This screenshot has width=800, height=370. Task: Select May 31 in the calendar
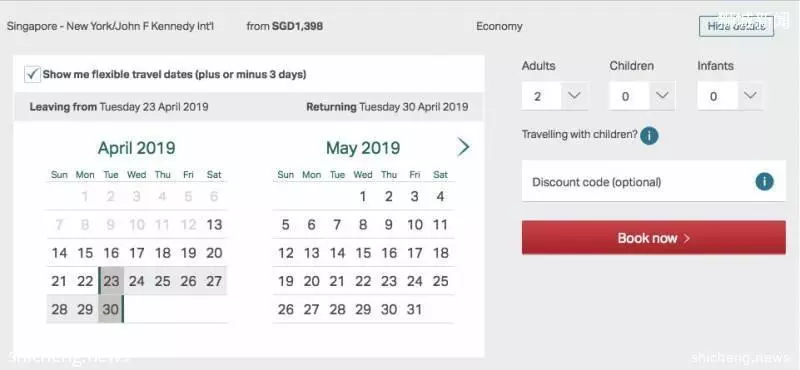click(415, 309)
